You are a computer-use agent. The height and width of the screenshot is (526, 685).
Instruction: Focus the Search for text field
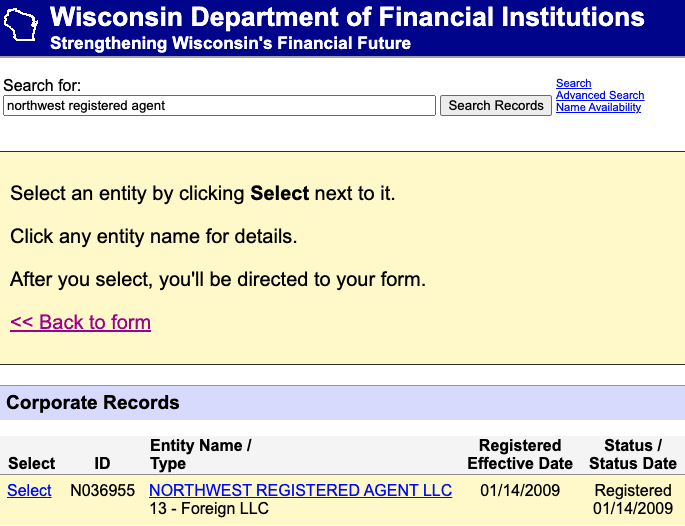[x=219, y=105]
